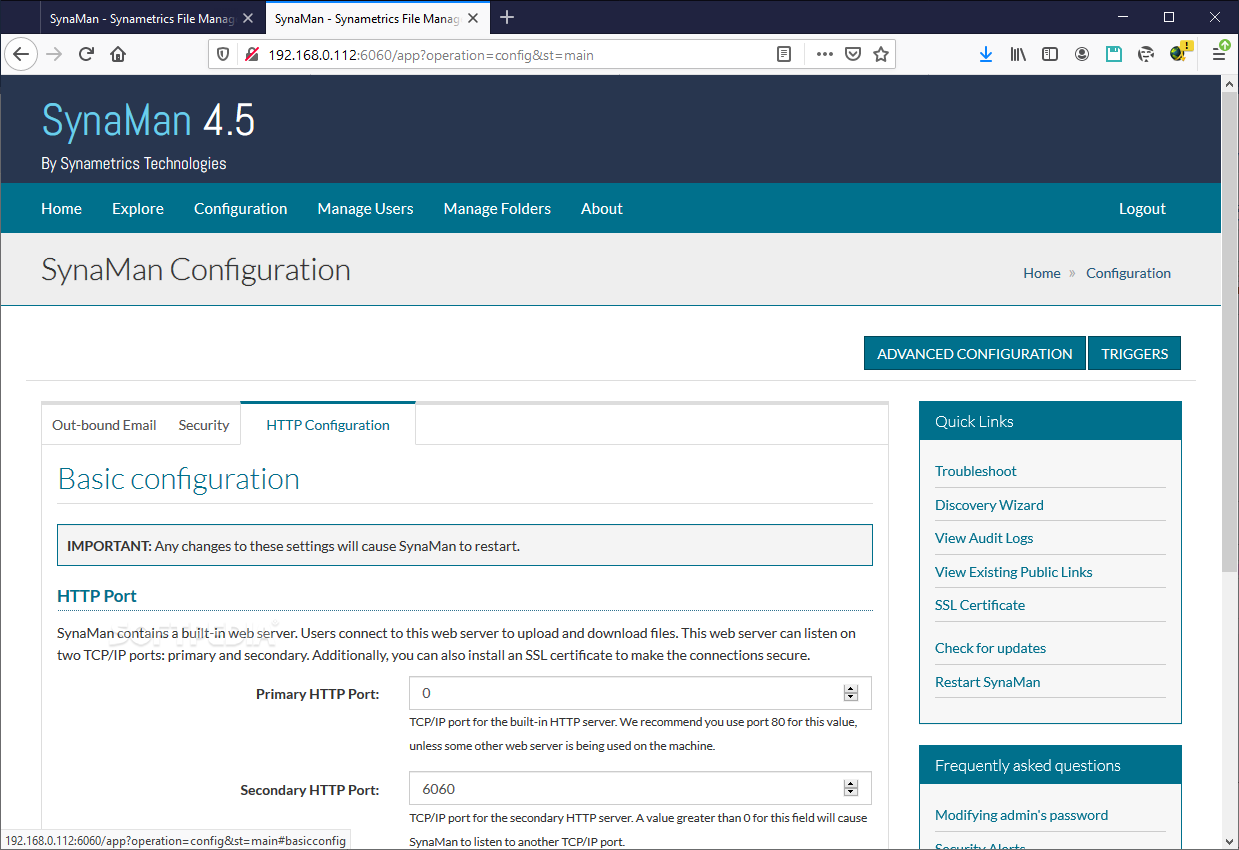Open Modifying admin's password FAQ
1239x850 pixels.
tap(1021, 815)
